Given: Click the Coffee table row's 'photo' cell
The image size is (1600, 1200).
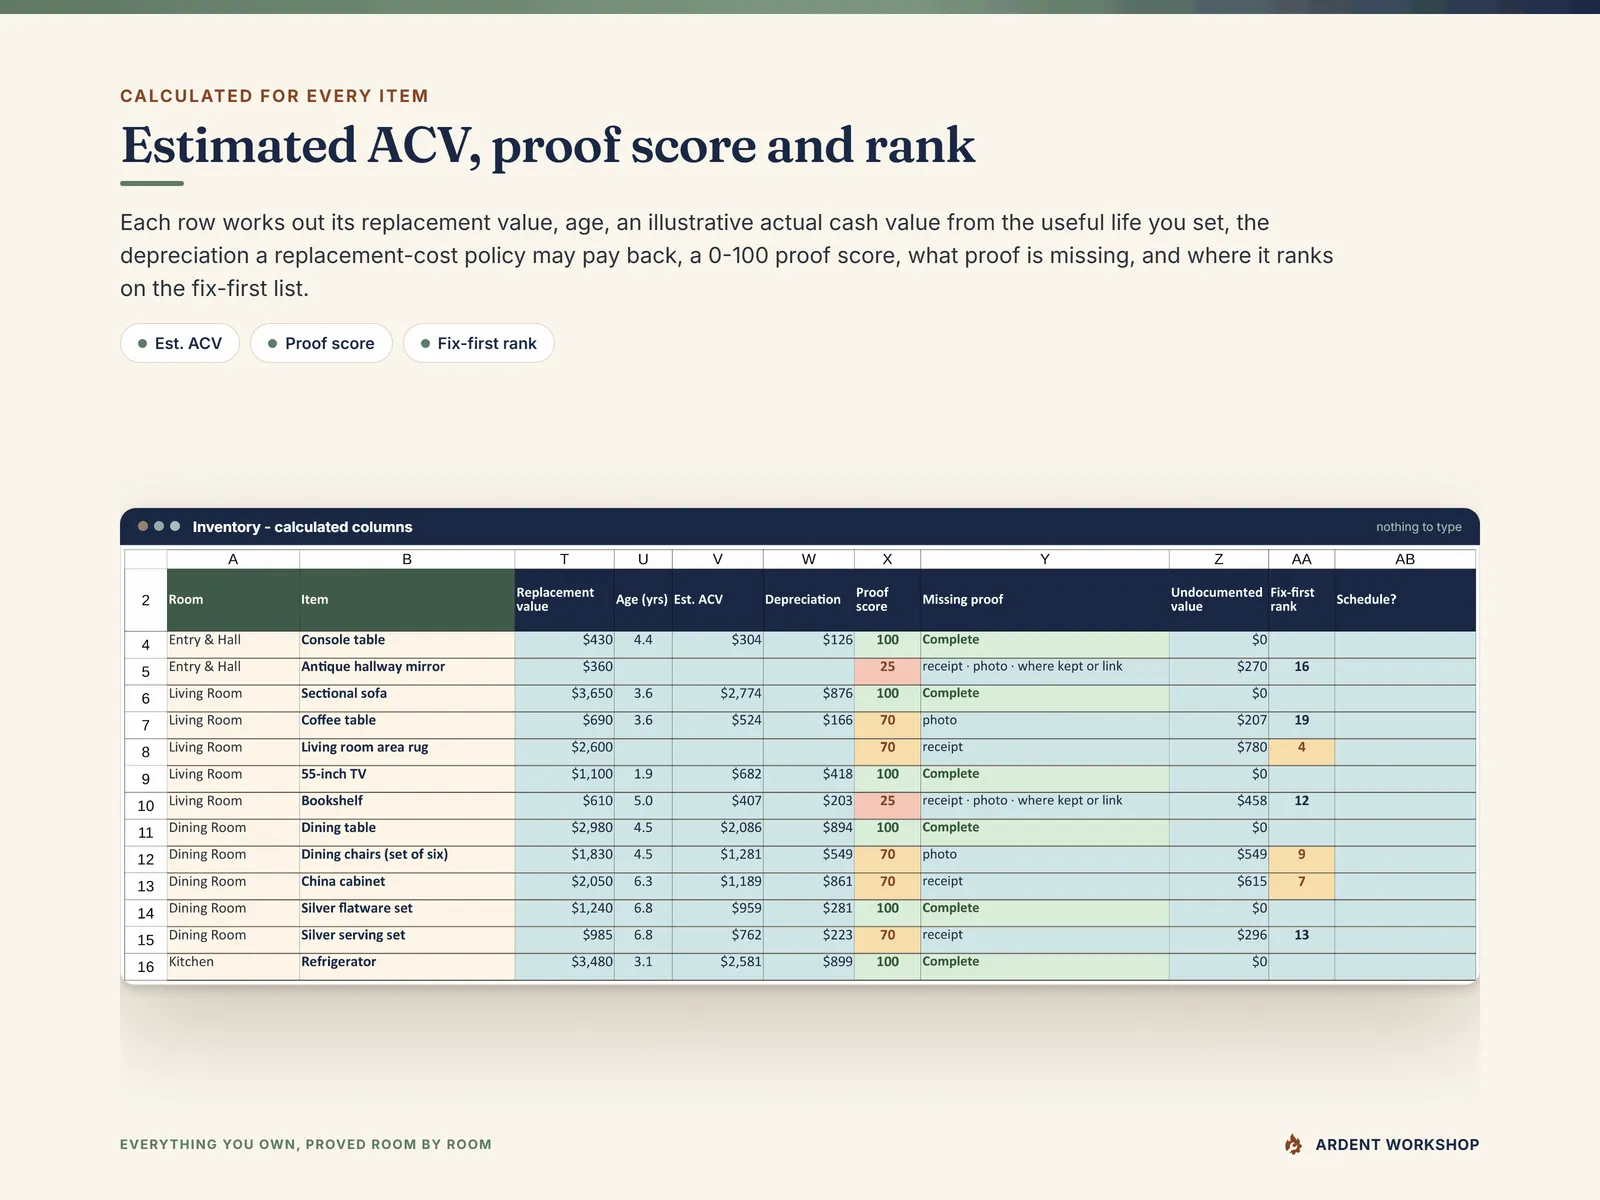Looking at the screenshot, I should pyautogui.click(x=1044, y=726).
